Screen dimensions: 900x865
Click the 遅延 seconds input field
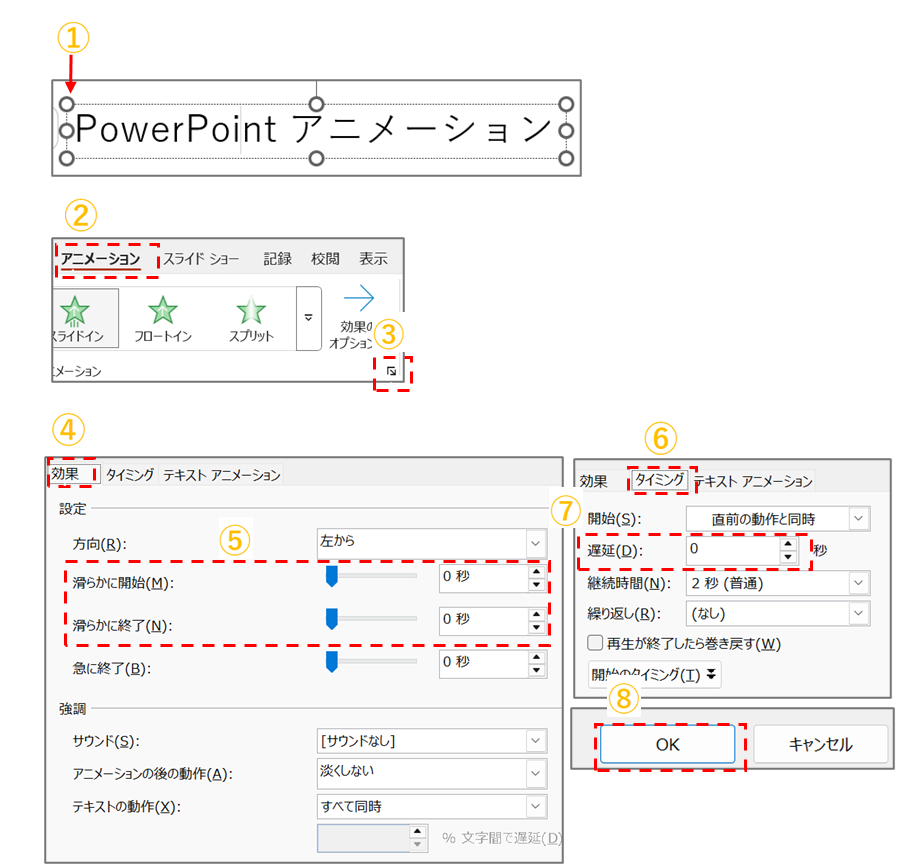732,550
